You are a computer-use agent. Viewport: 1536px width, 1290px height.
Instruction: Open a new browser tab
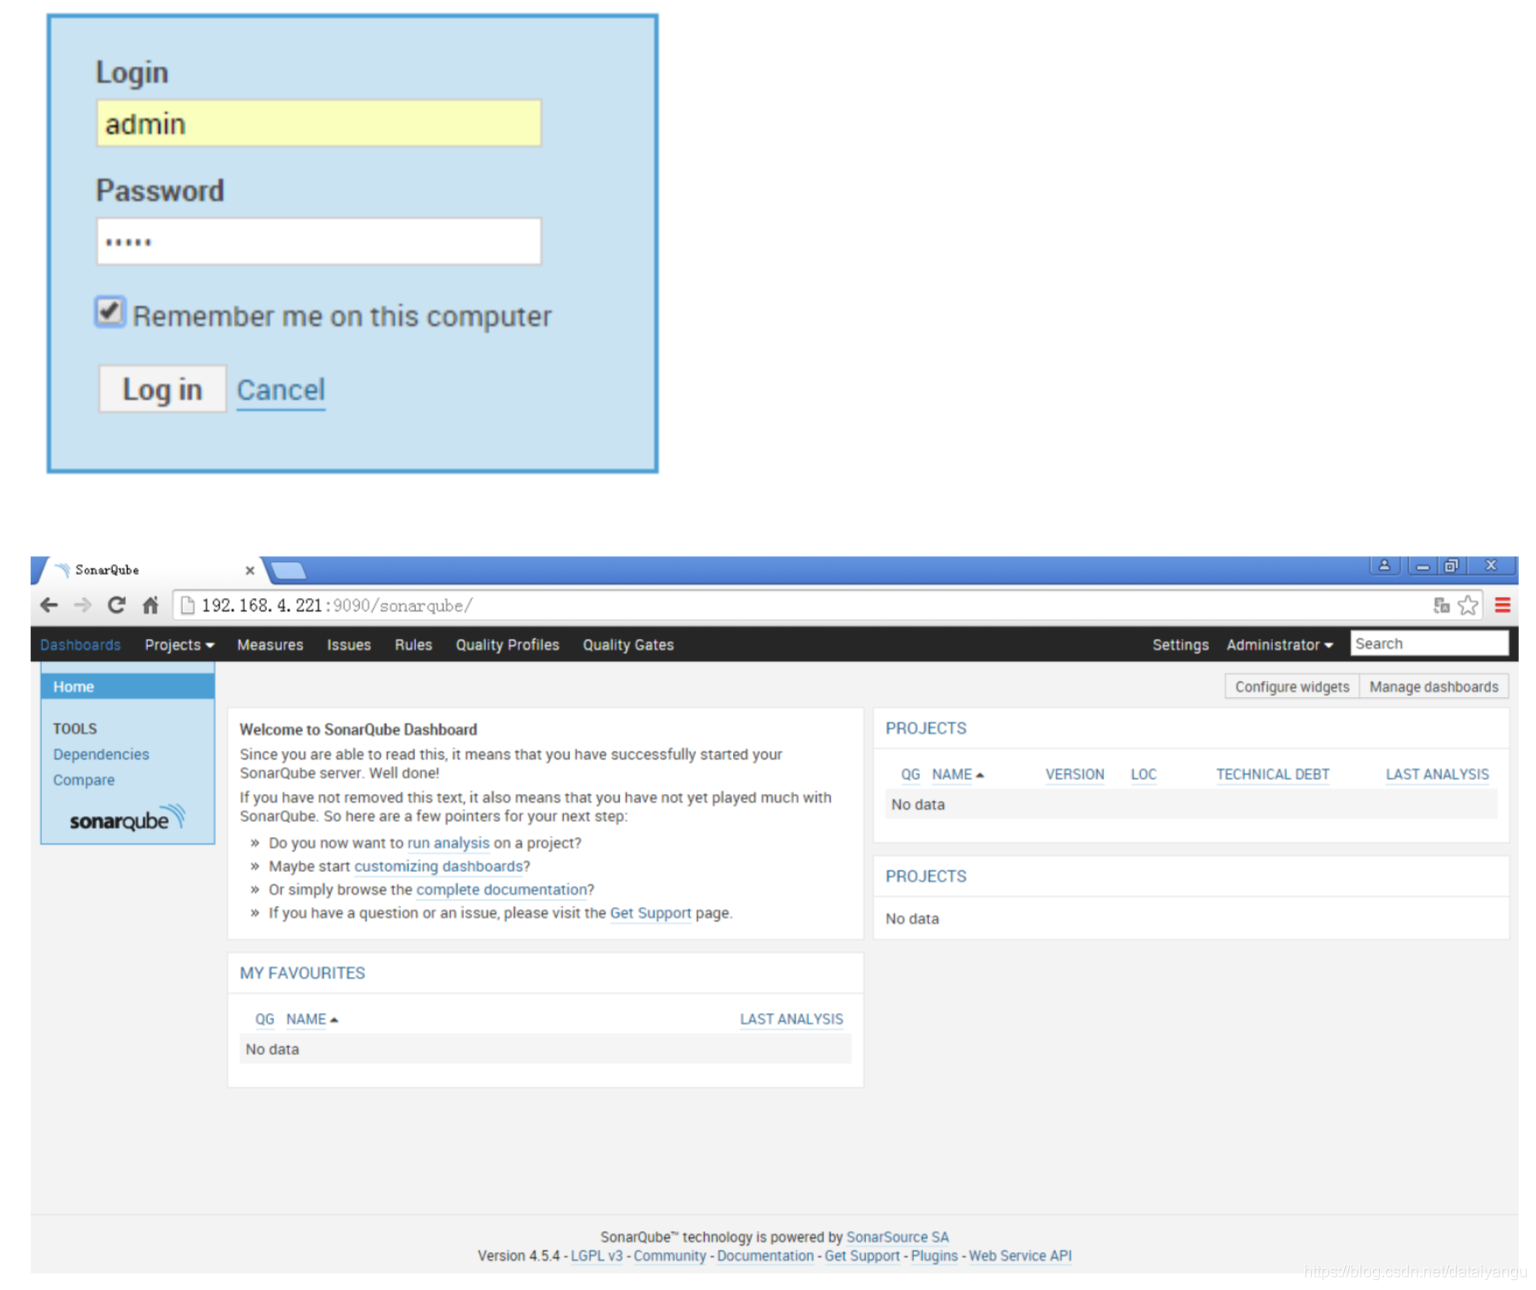(288, 570)
